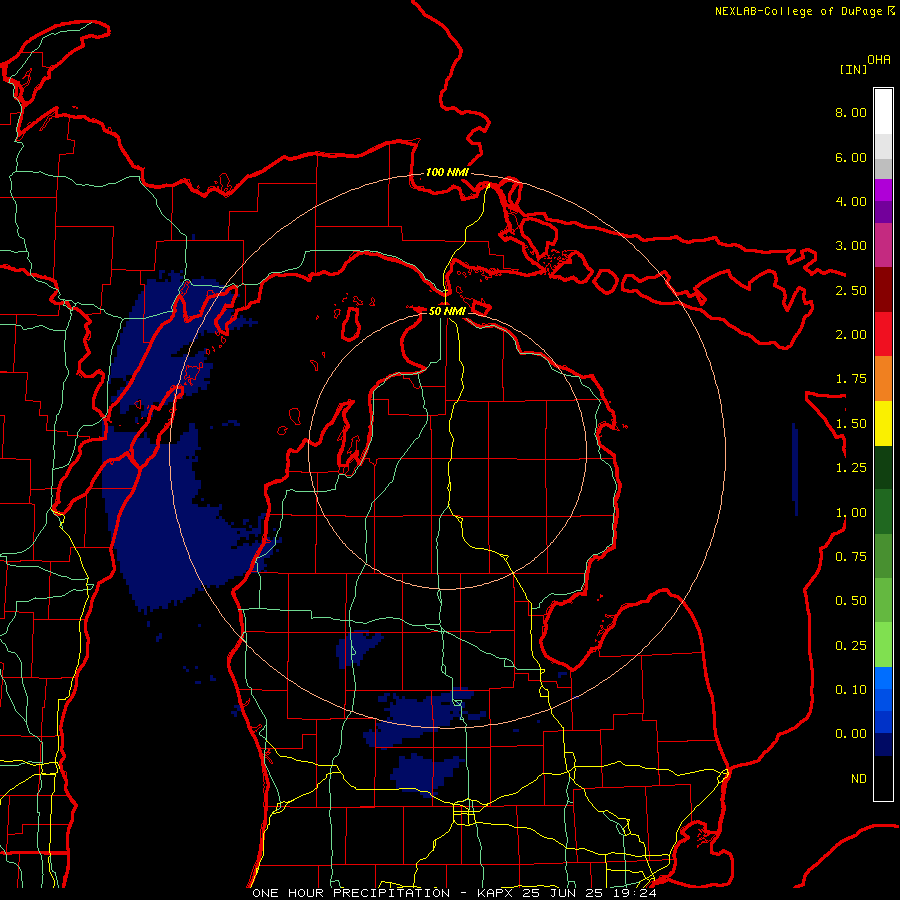Viewport: 900px width, 900px height.
Task: Select the 4.00 legend value
Action: (851, 201)
